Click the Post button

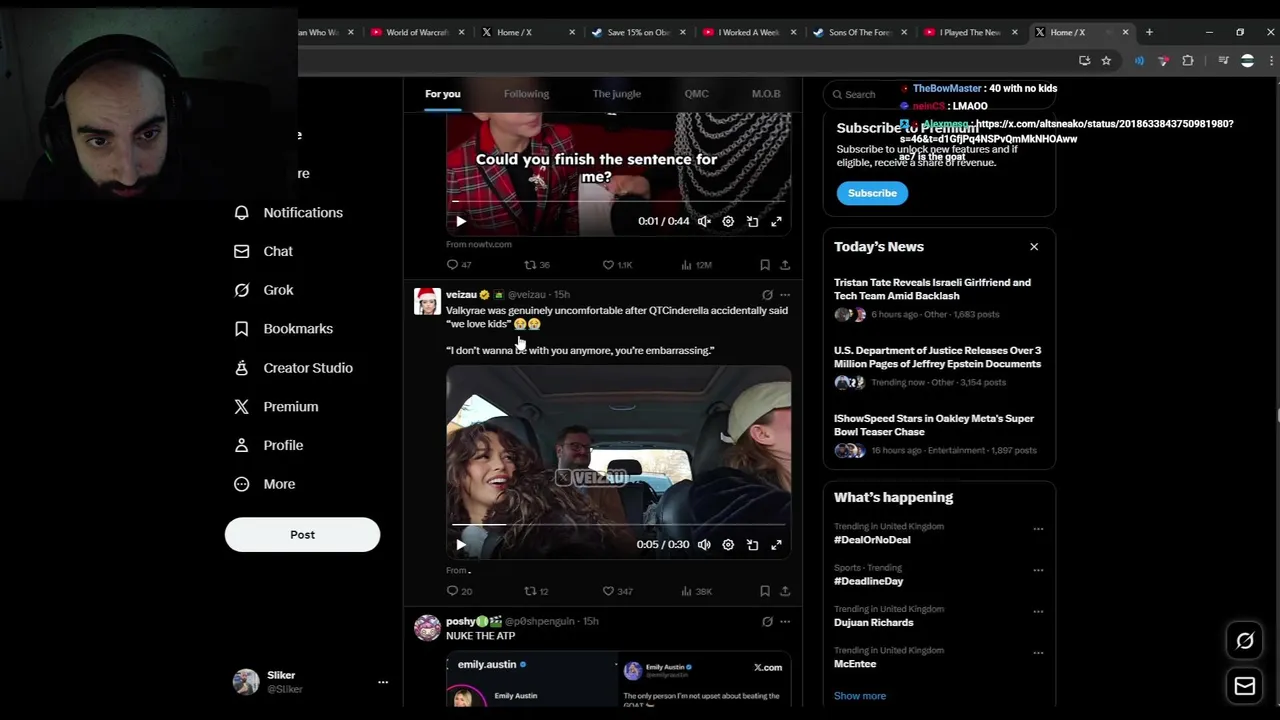click(302, 535)
